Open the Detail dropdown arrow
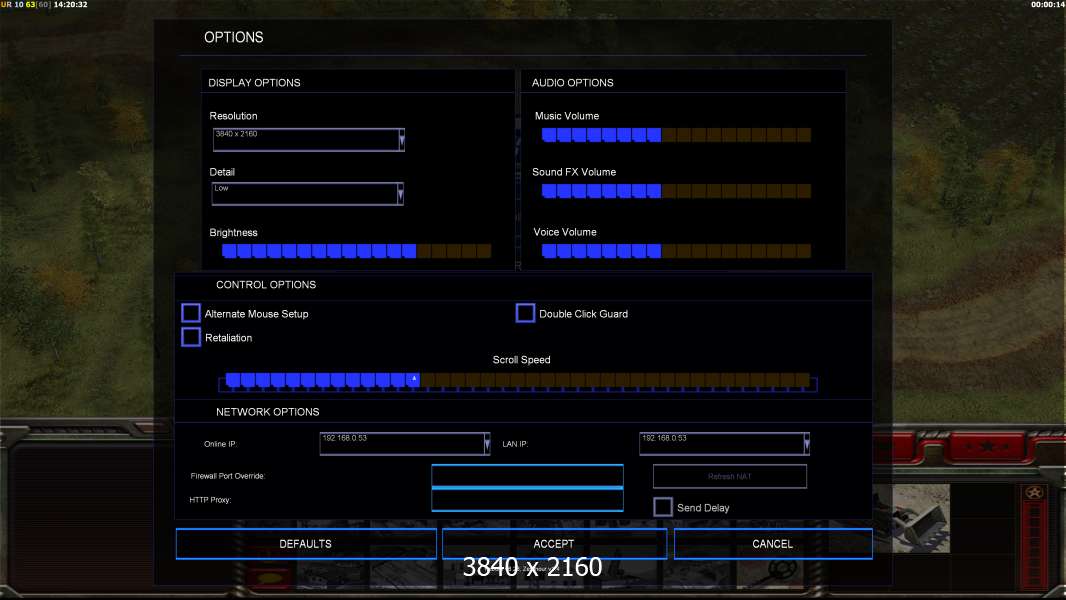The image size is (1066, 600). [400, 194]
